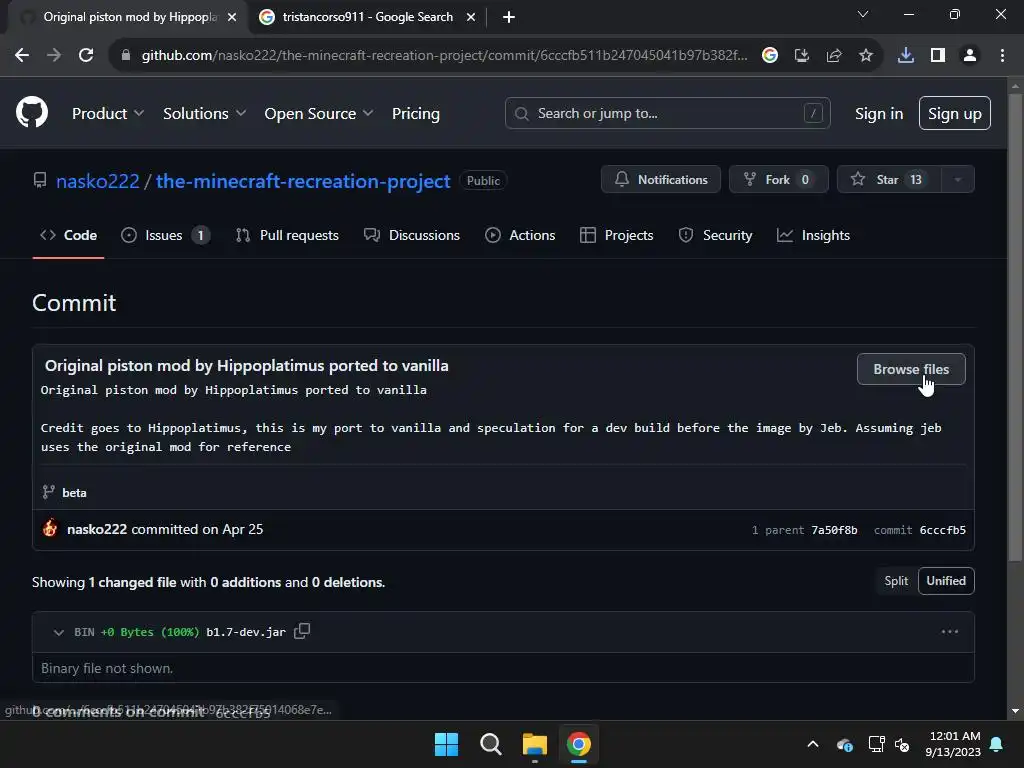
Task: Click nasko222 avatar icon in commit row
Action: point(50,528)
